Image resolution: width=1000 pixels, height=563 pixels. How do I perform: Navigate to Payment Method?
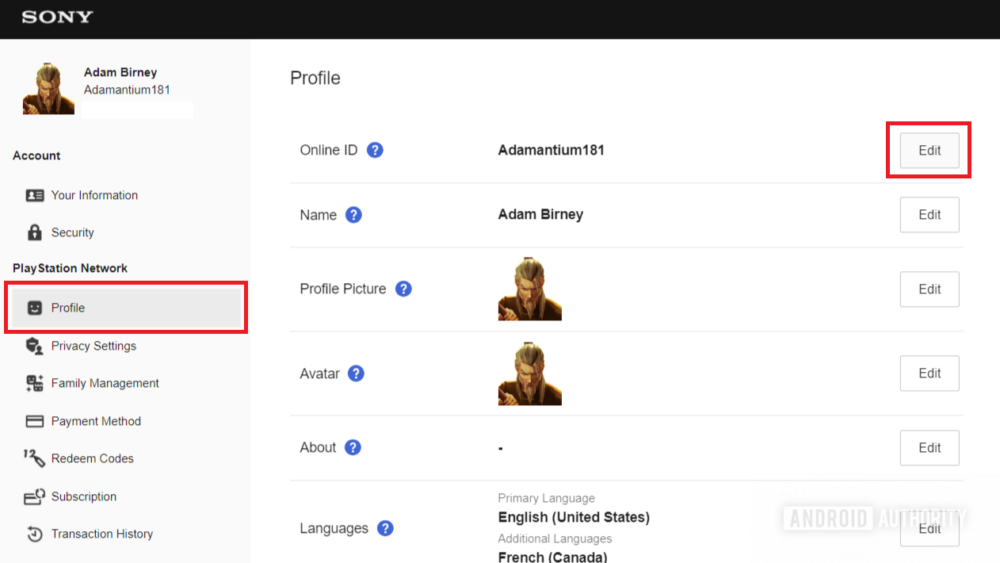[96, 421]
